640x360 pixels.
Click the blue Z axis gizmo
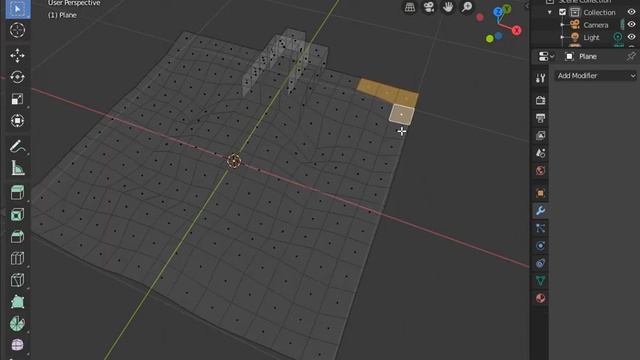coord(498,12)
